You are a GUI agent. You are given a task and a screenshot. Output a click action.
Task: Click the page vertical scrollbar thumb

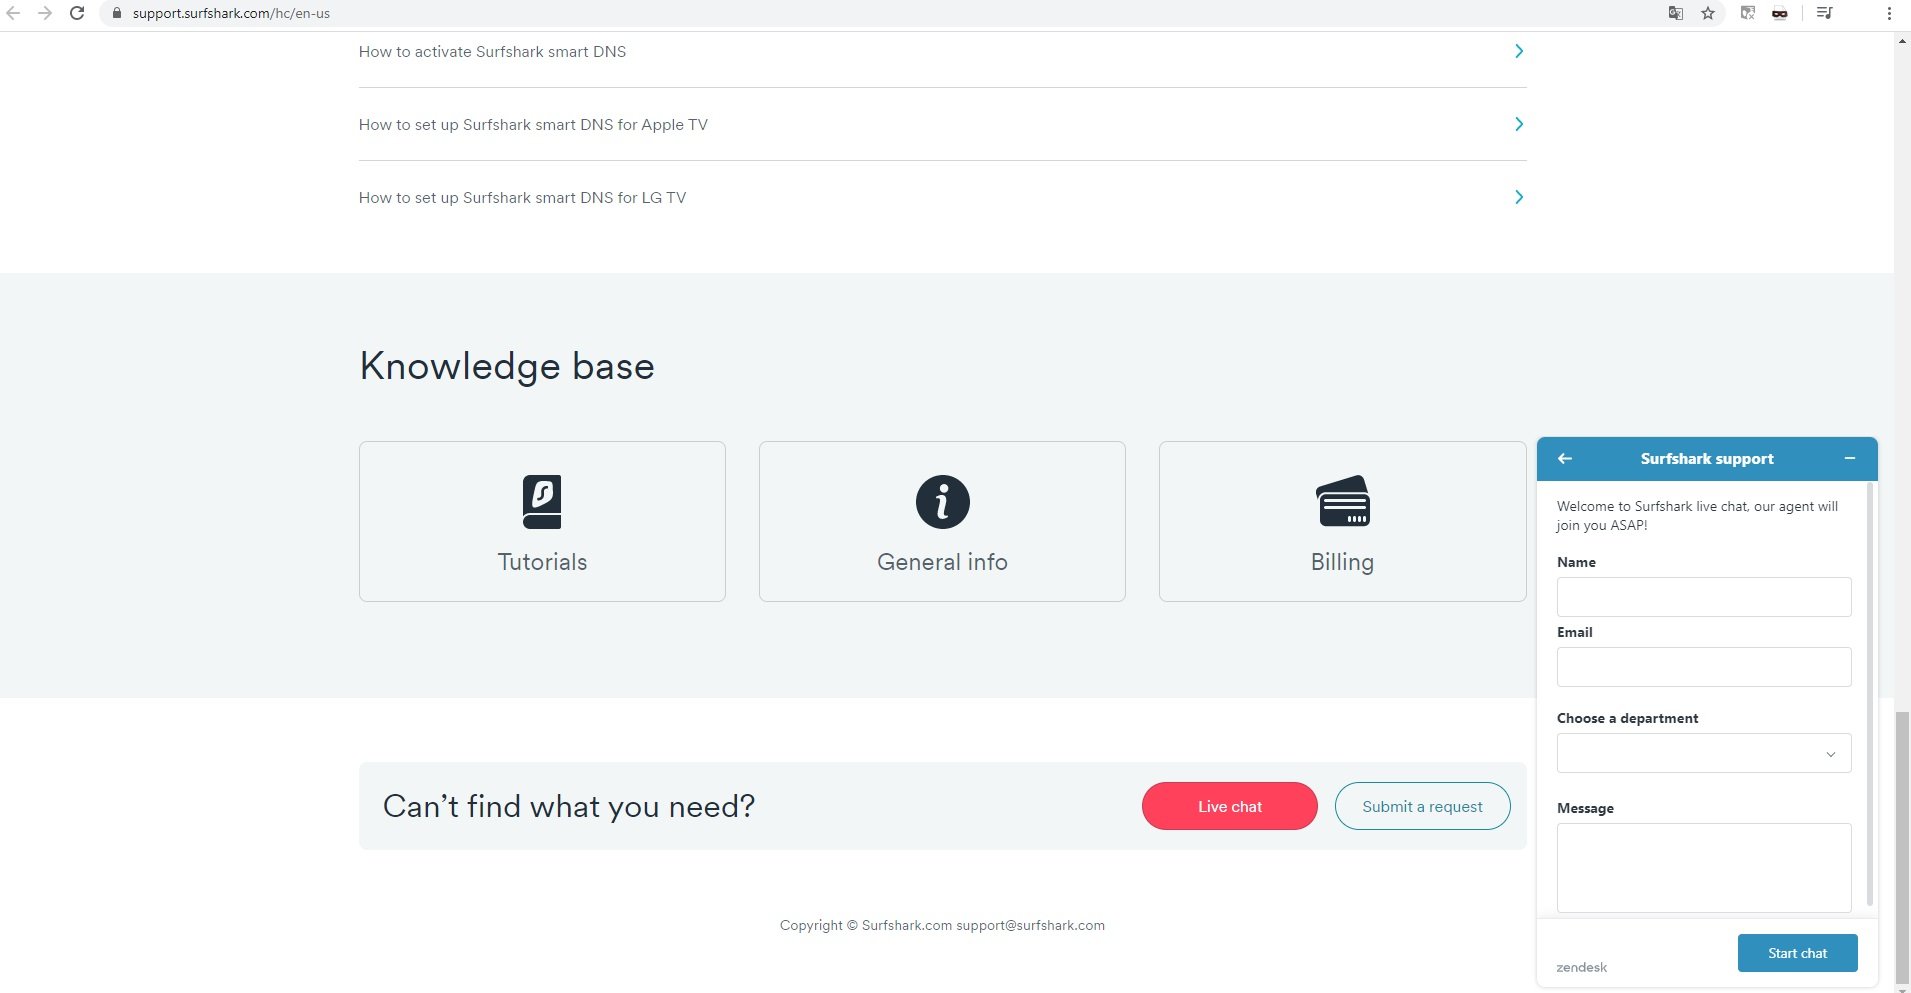pos(1902,848)
